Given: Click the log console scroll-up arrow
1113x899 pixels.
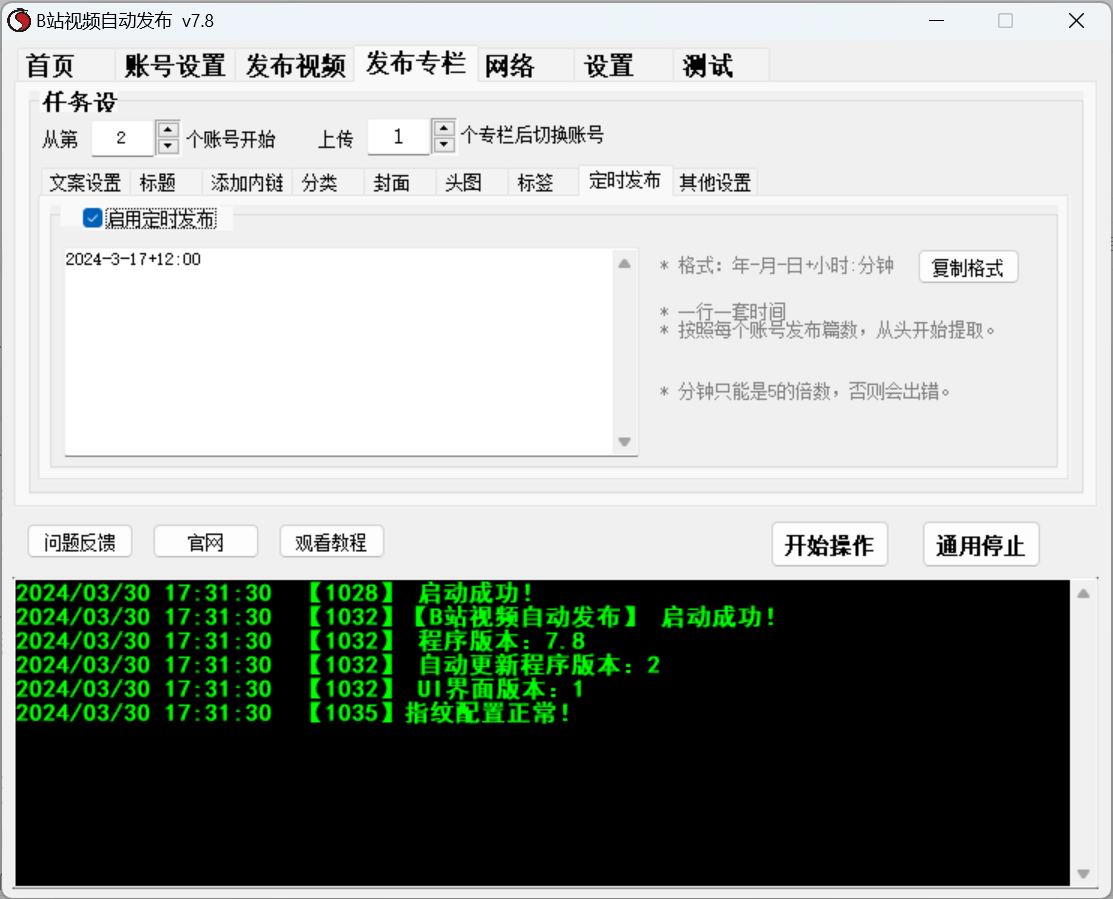Looking at the screenshot, I should click(x=1083, y=594).
